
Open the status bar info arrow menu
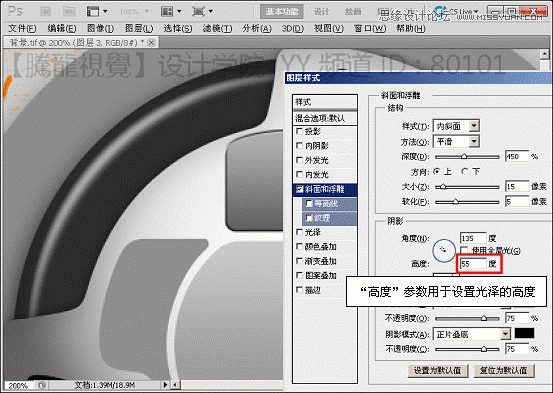point(165,385)
